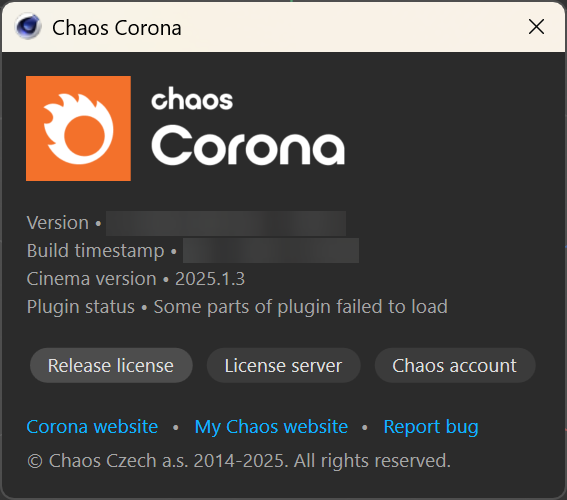The width and height of the screenshot is (567, 500).
Task: Click the blurred Build timestamp value
Action: coord(271,251)
